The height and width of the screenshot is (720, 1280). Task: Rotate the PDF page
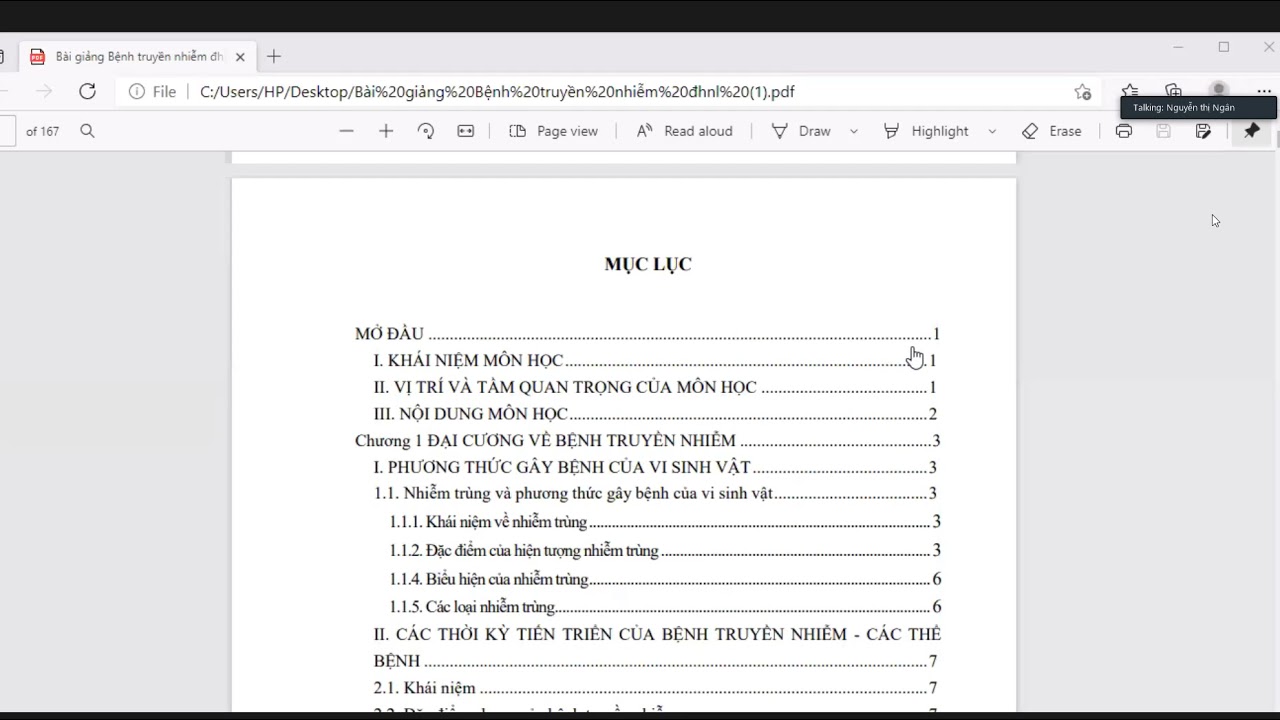pos(426,131)
